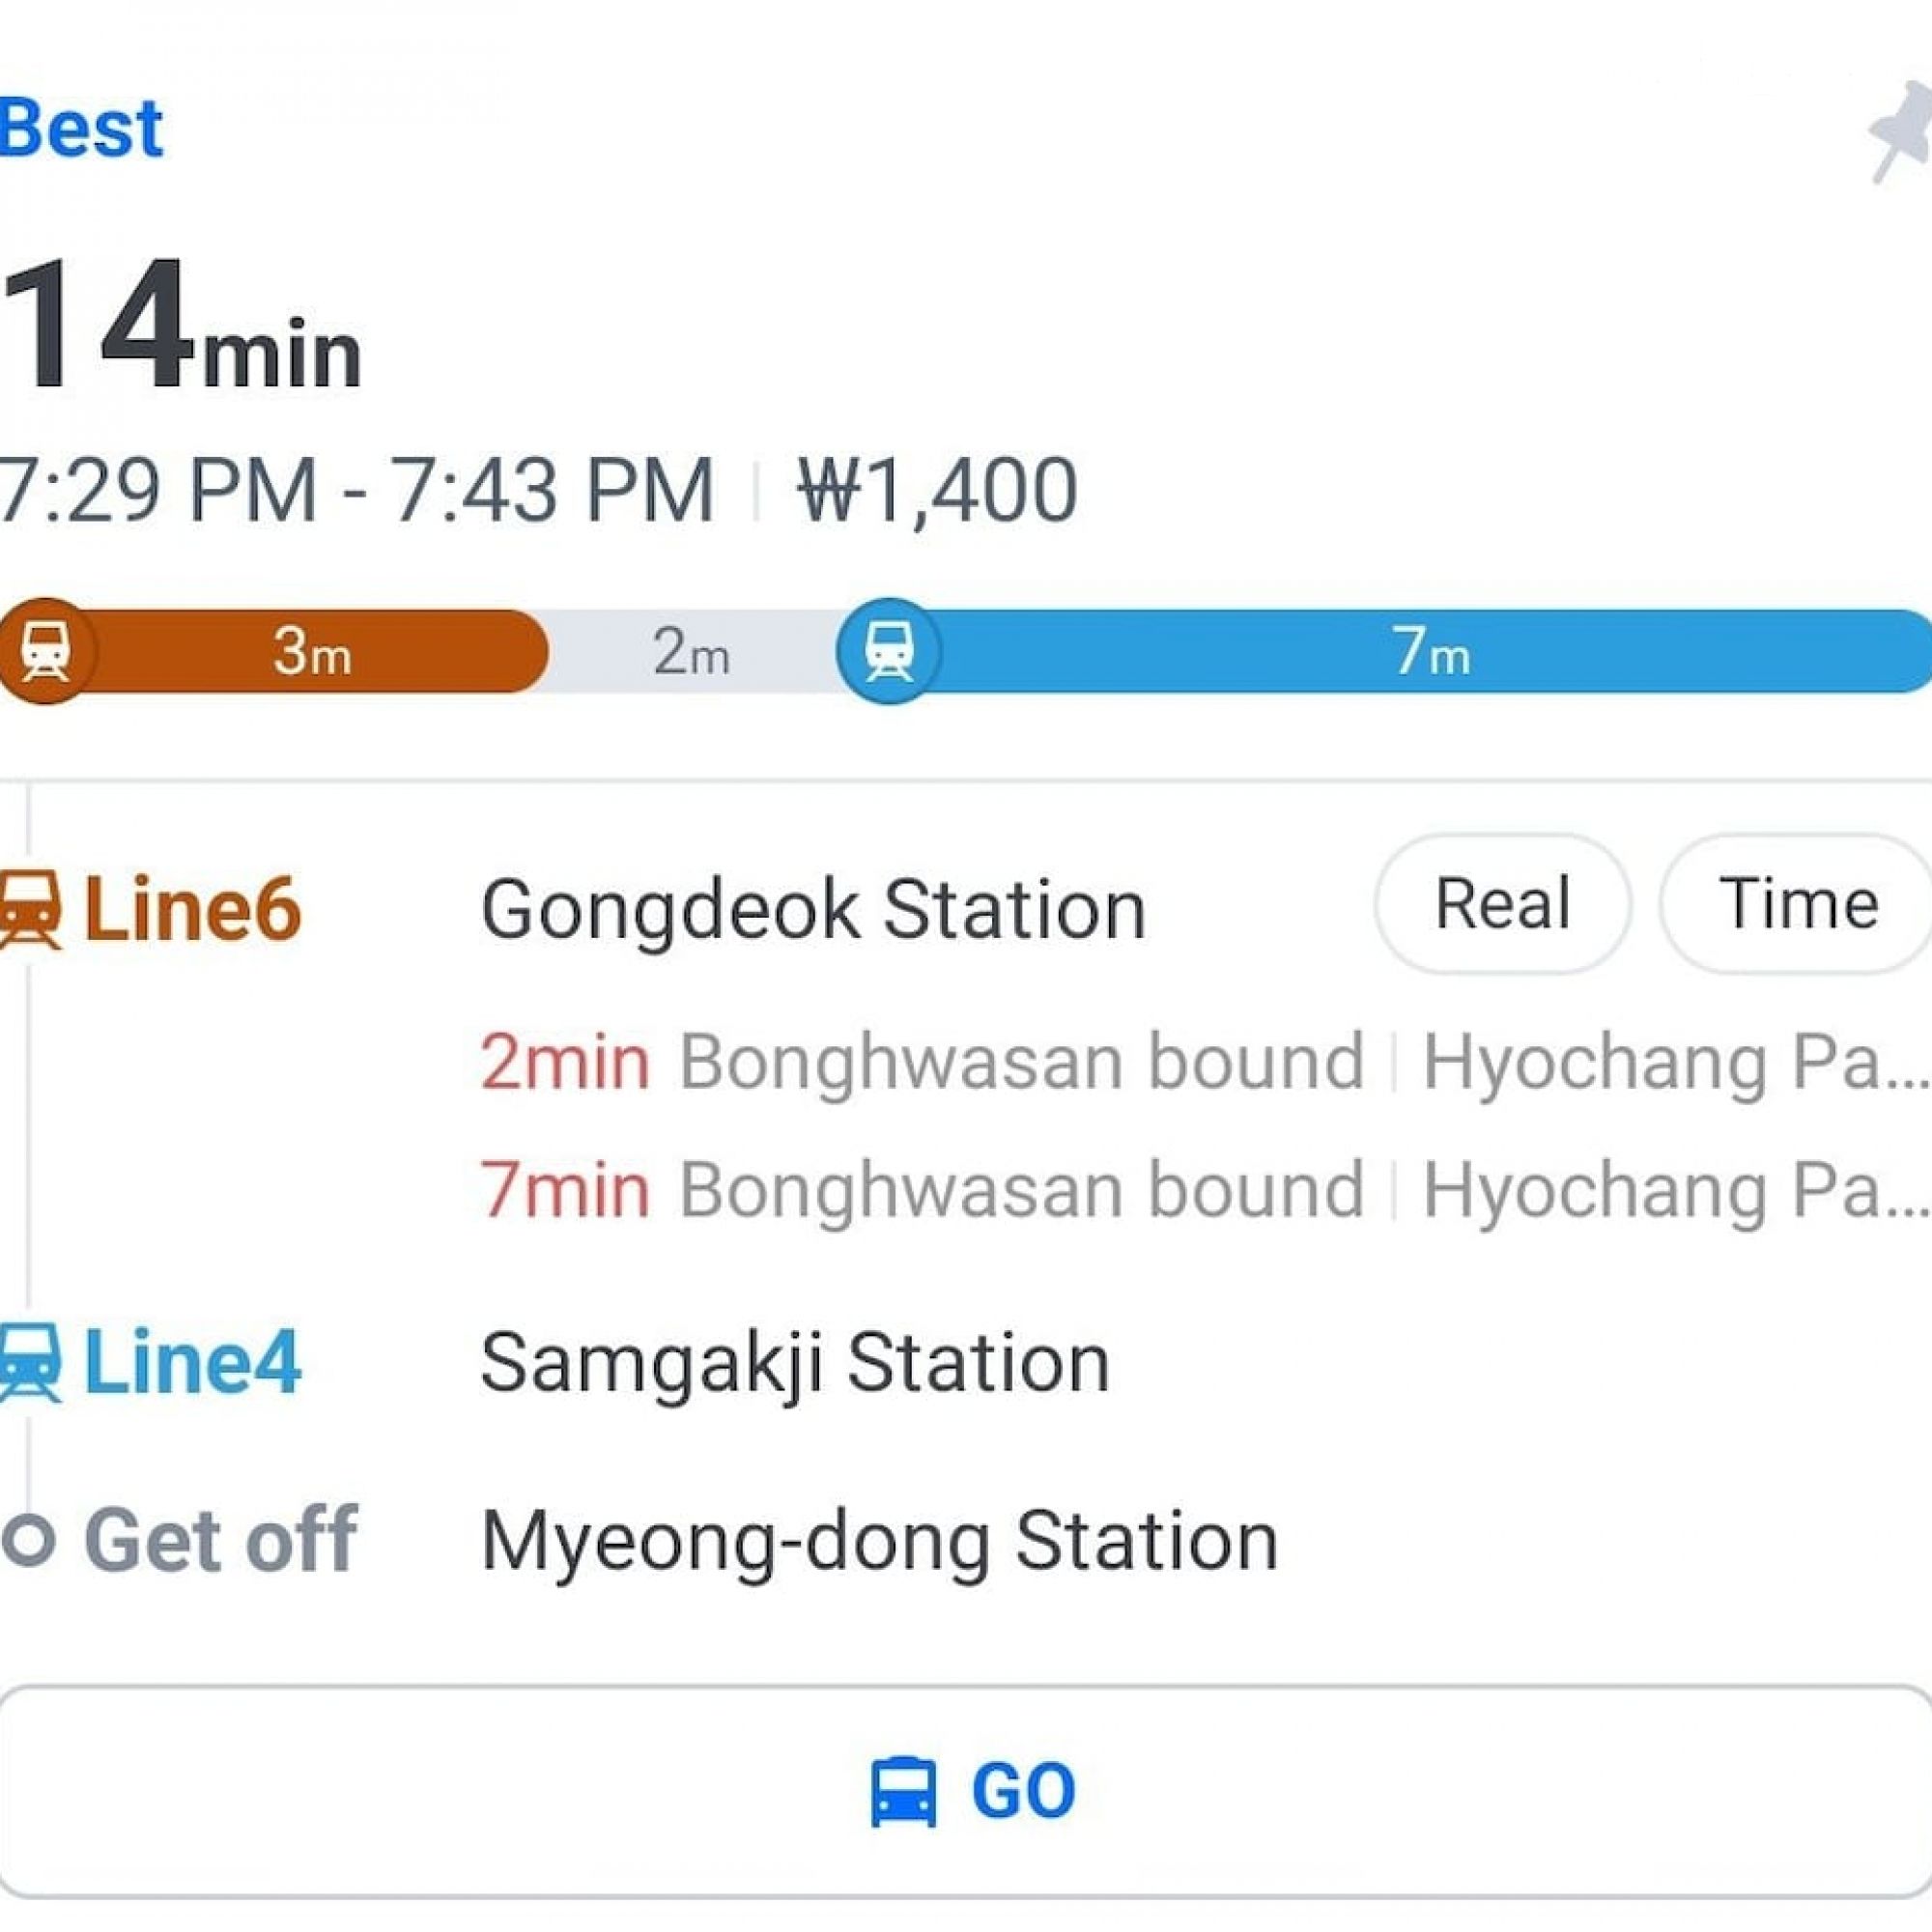Screen dimensions: 1932x1932
Task: Tap the orange Line 6 train icon on the route bar
Action: tap(45, 651)
